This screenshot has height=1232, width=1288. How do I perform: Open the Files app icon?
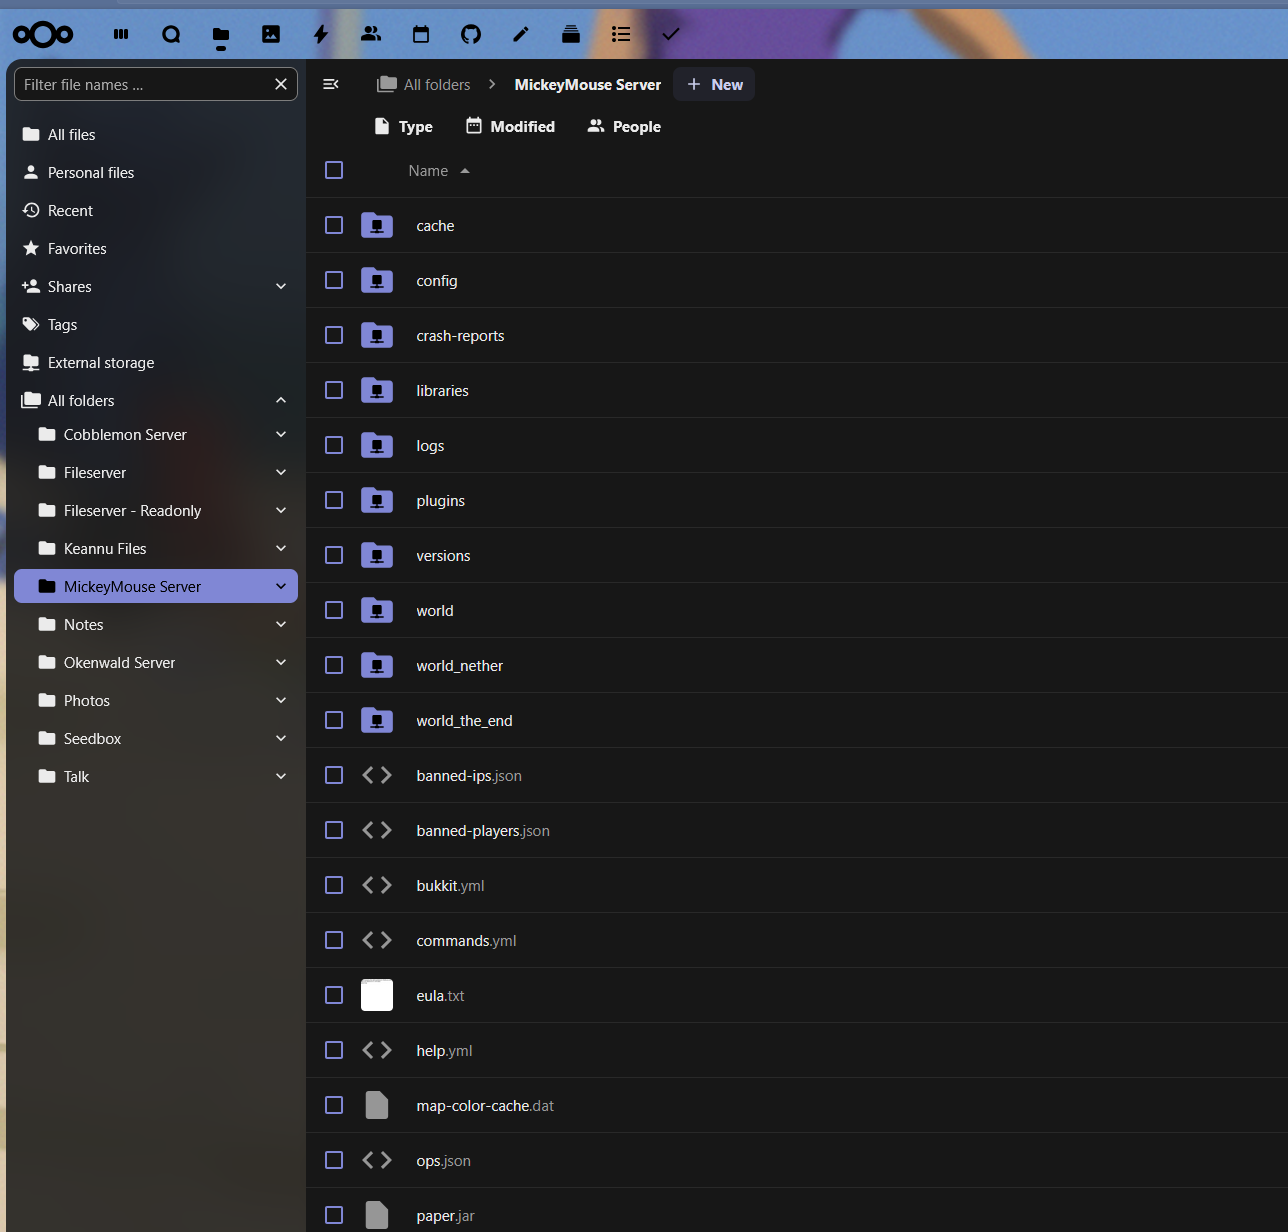point(221,35)
